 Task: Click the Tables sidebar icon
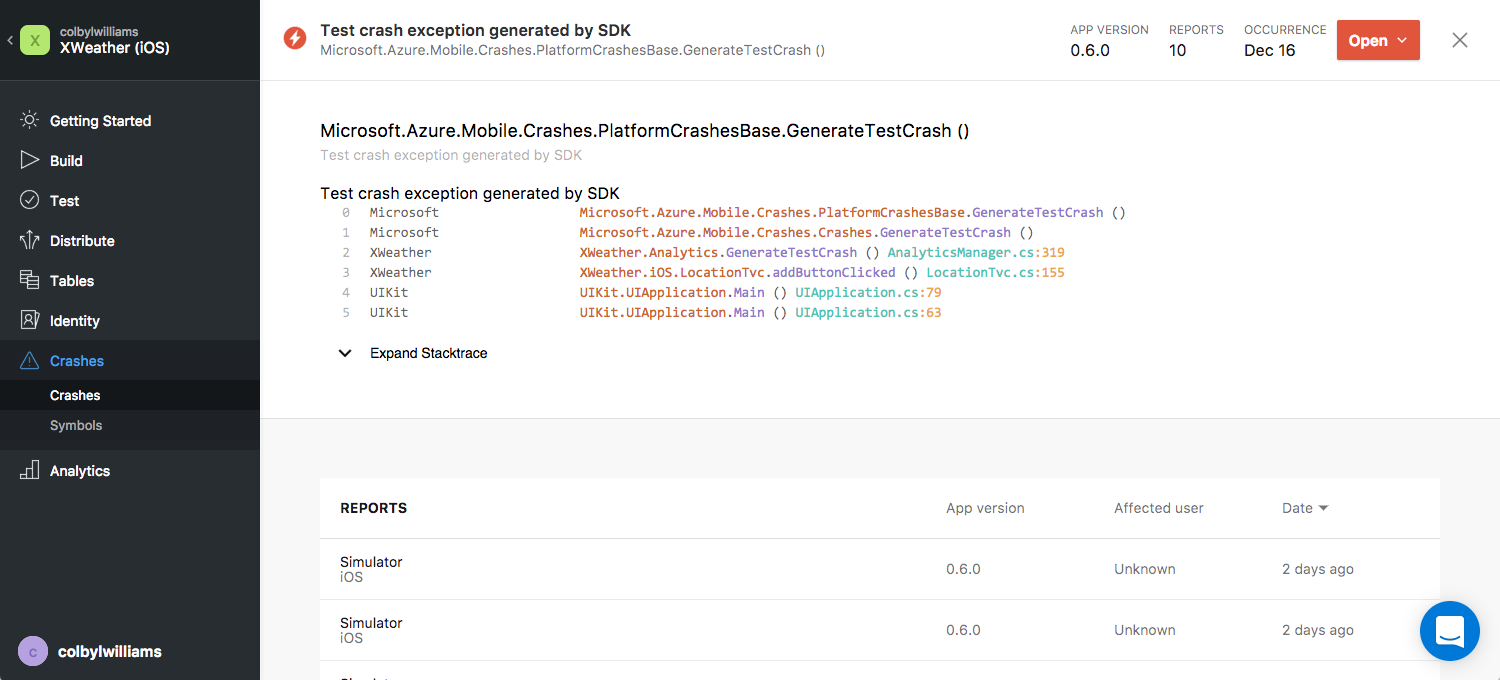click(x=30, y=280)
